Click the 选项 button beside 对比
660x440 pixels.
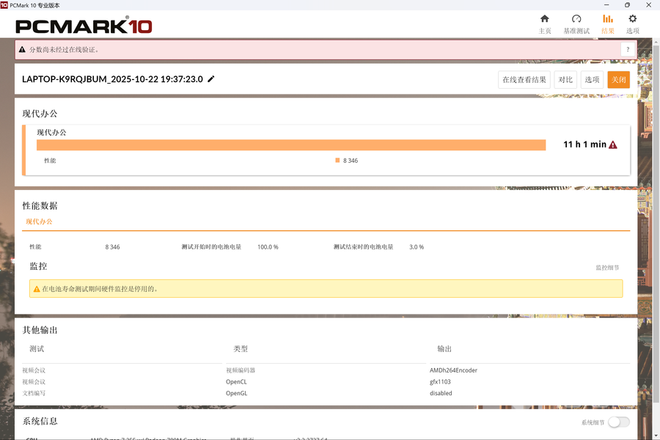(592, 80)
